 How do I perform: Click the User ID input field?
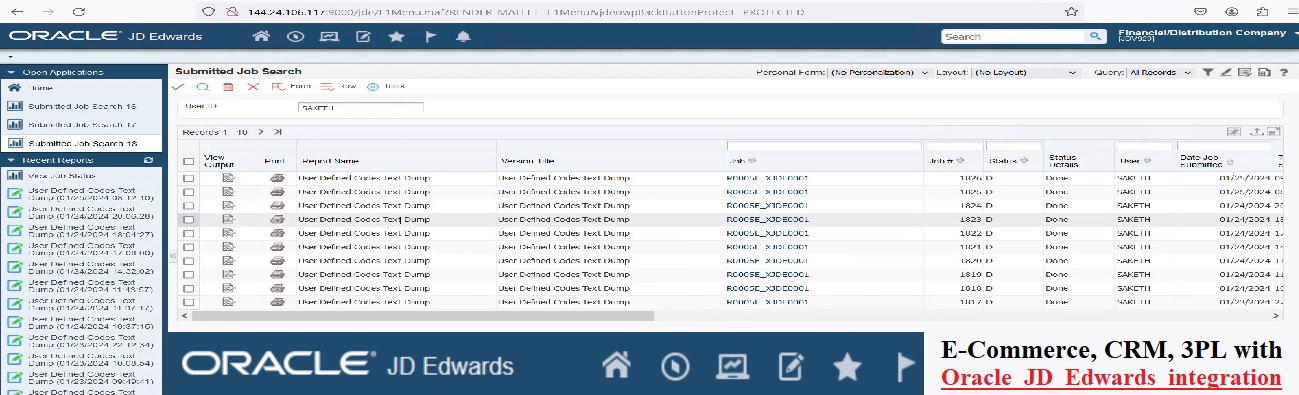[360, 108]
